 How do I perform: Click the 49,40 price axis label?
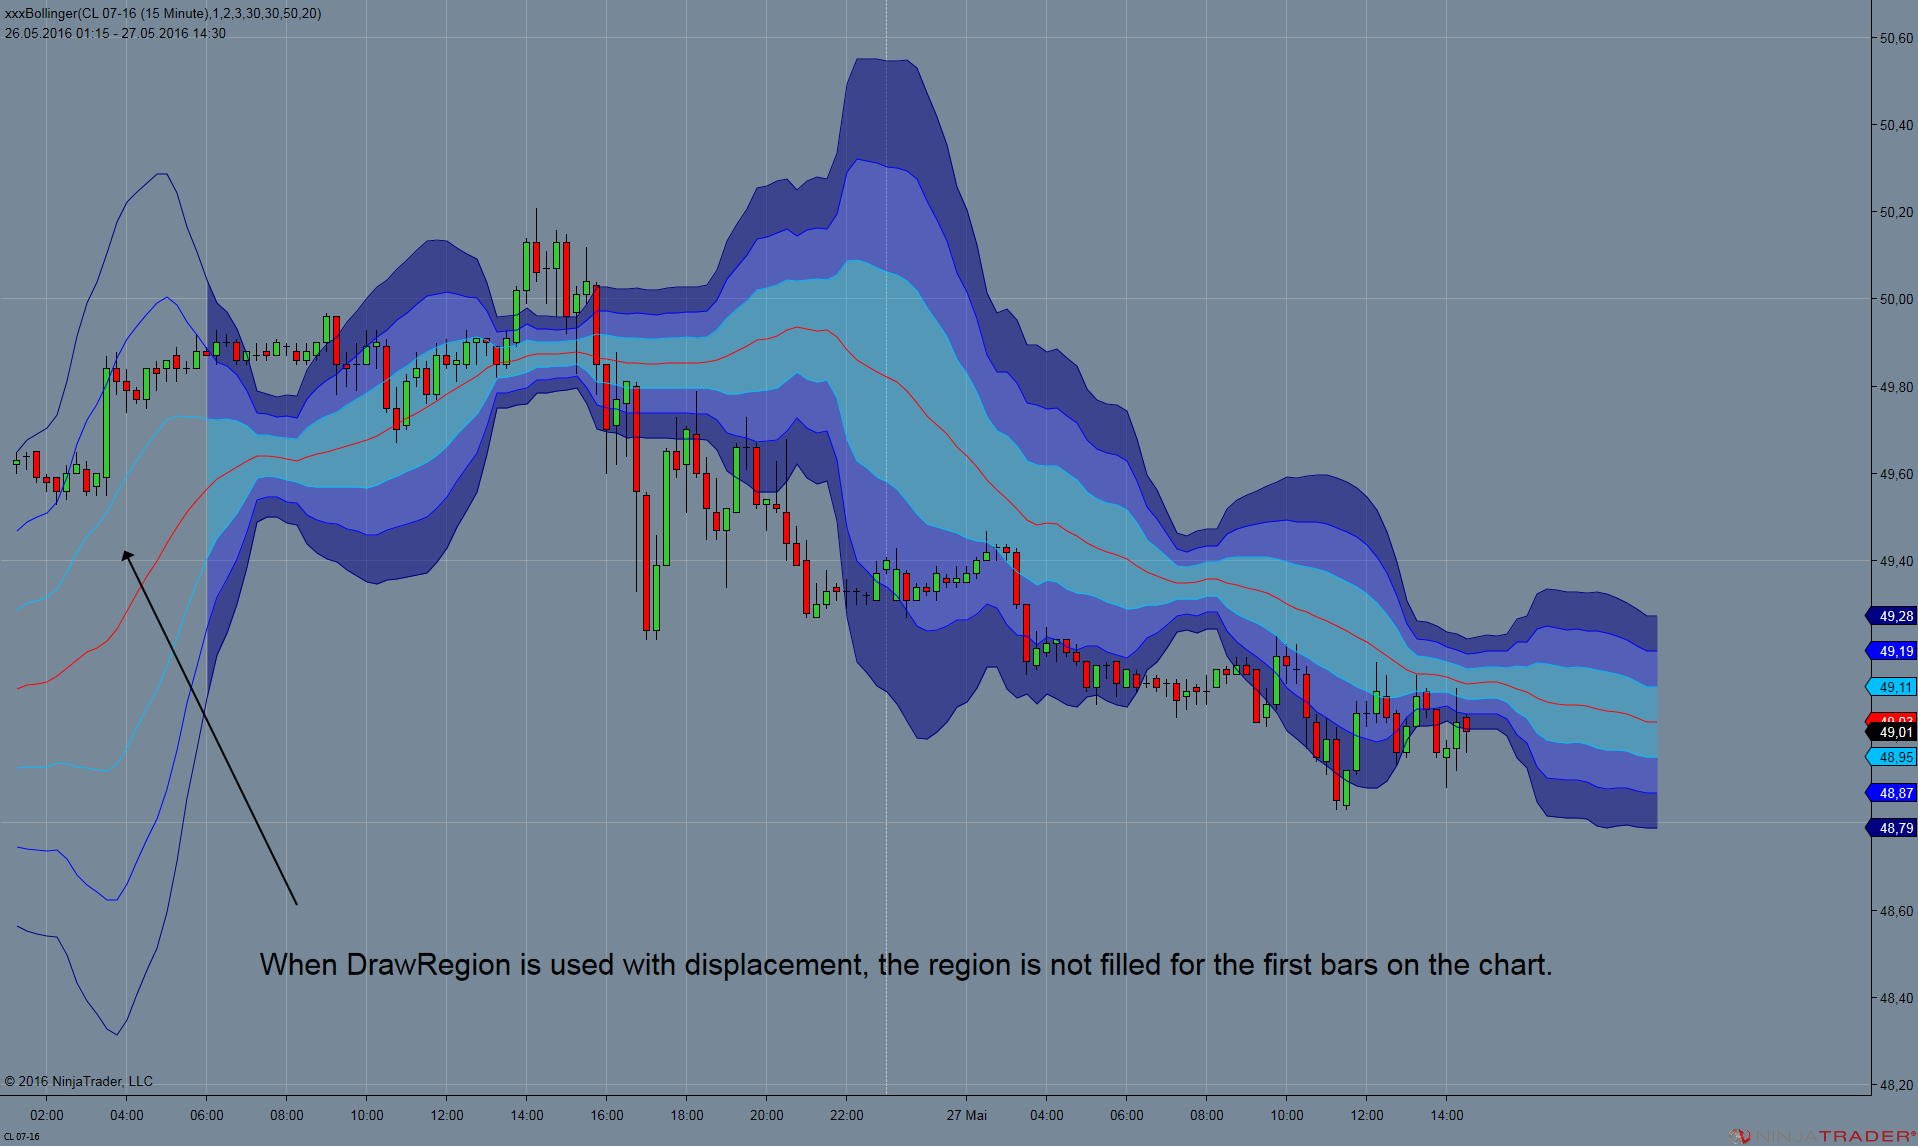pyautogui.click(x=1896, y=561)
